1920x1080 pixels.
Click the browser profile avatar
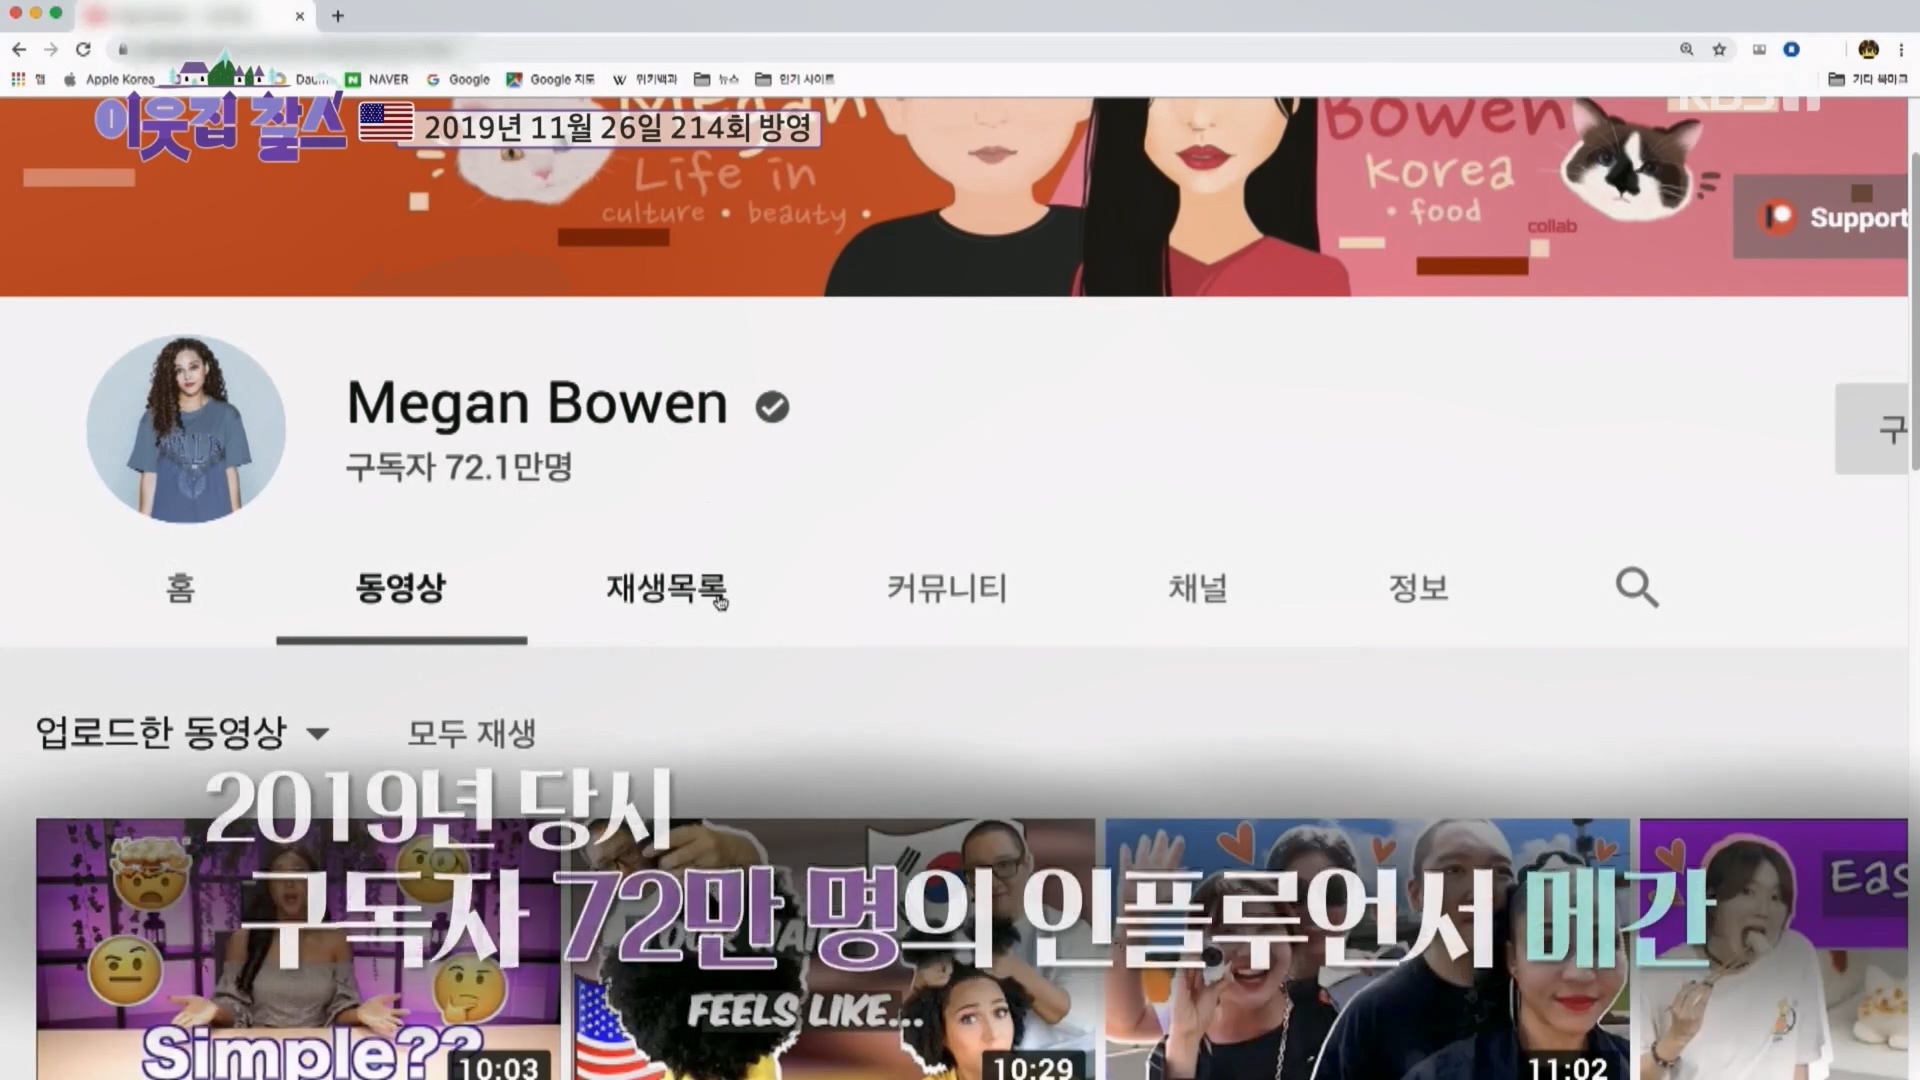1867,49
